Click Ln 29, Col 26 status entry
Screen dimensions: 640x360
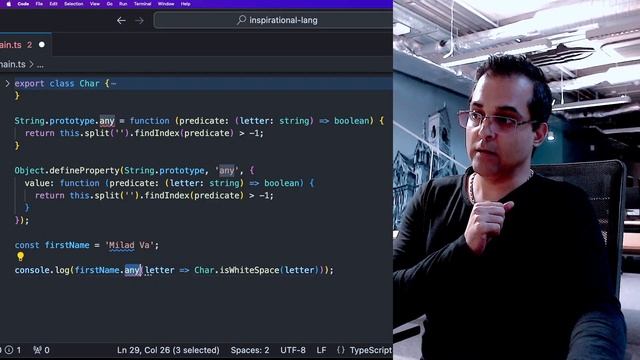pyautogui.click(x=168, y=350)
